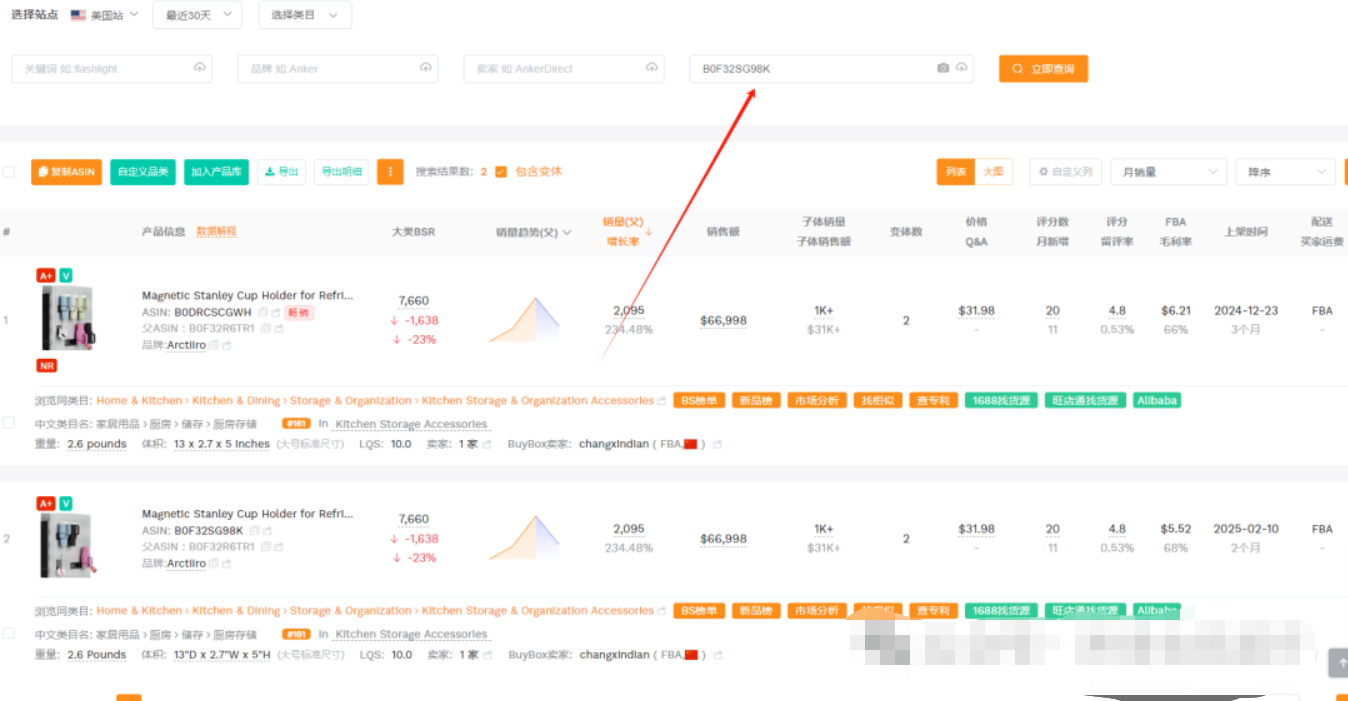
Task: Open BuyBox seller link icon in row 1
Action: coord(717,444)
